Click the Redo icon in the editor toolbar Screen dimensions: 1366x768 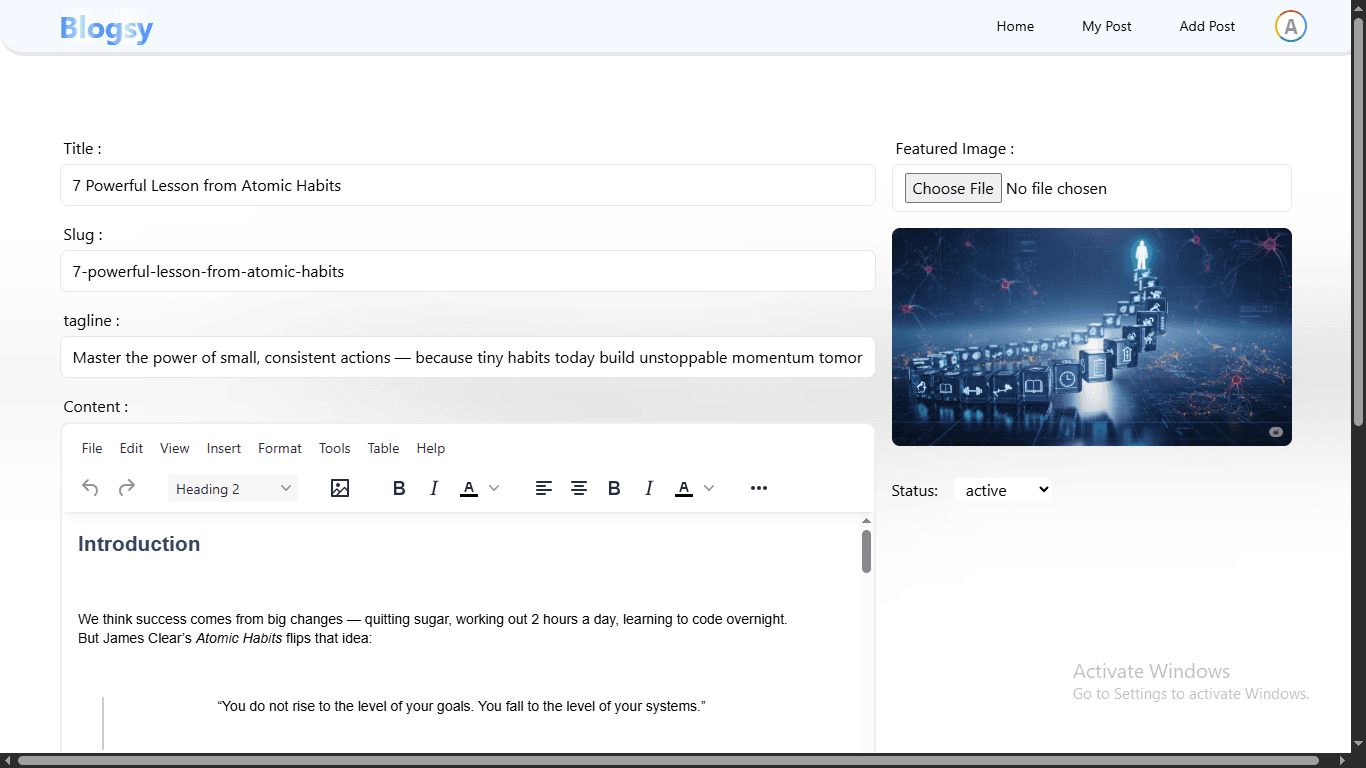126,488
